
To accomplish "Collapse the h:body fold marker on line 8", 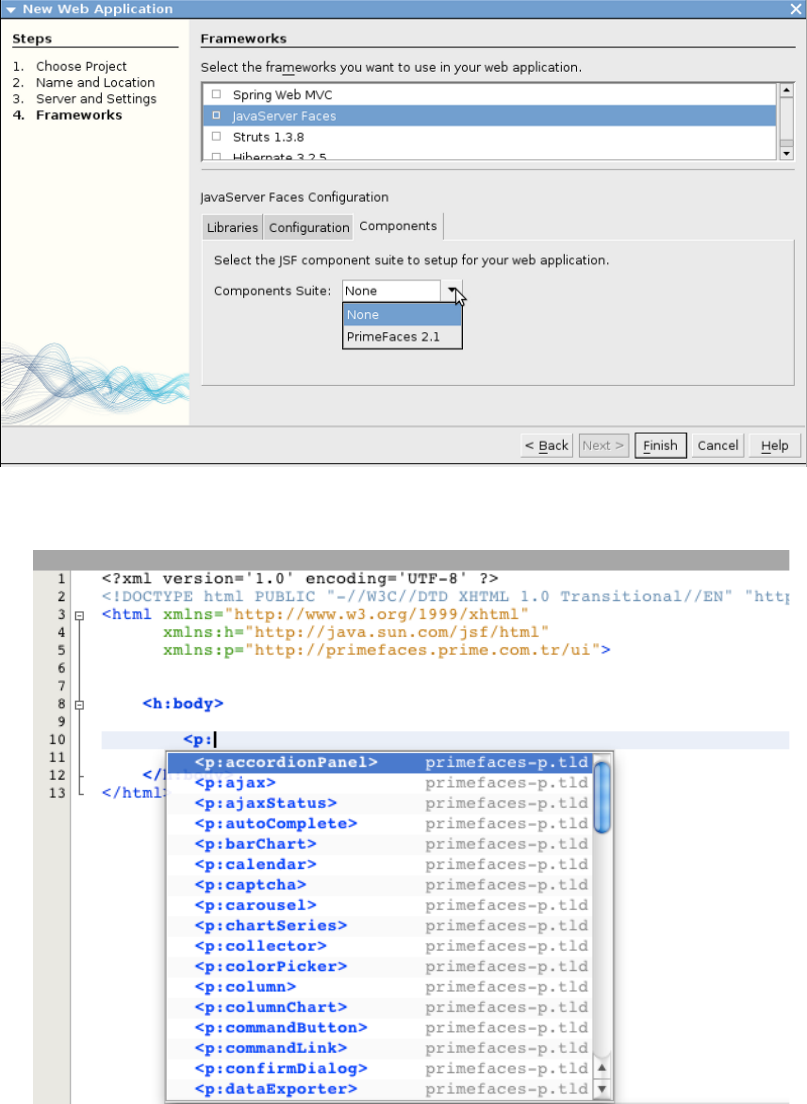I will [x=80, y=705].
